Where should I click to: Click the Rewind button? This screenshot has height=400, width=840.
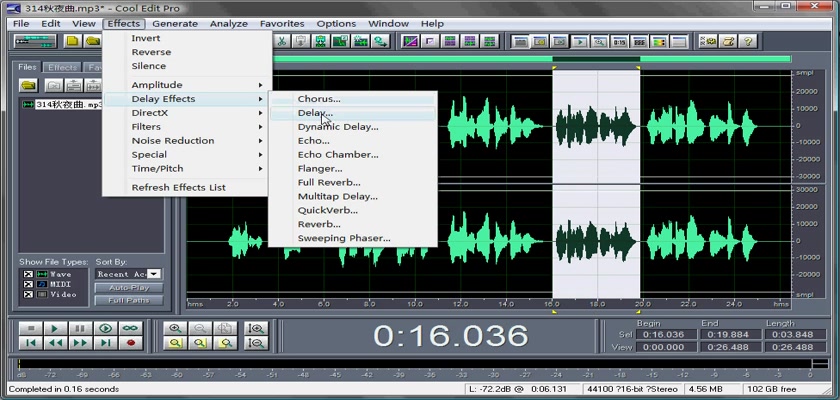pos(56,343)
